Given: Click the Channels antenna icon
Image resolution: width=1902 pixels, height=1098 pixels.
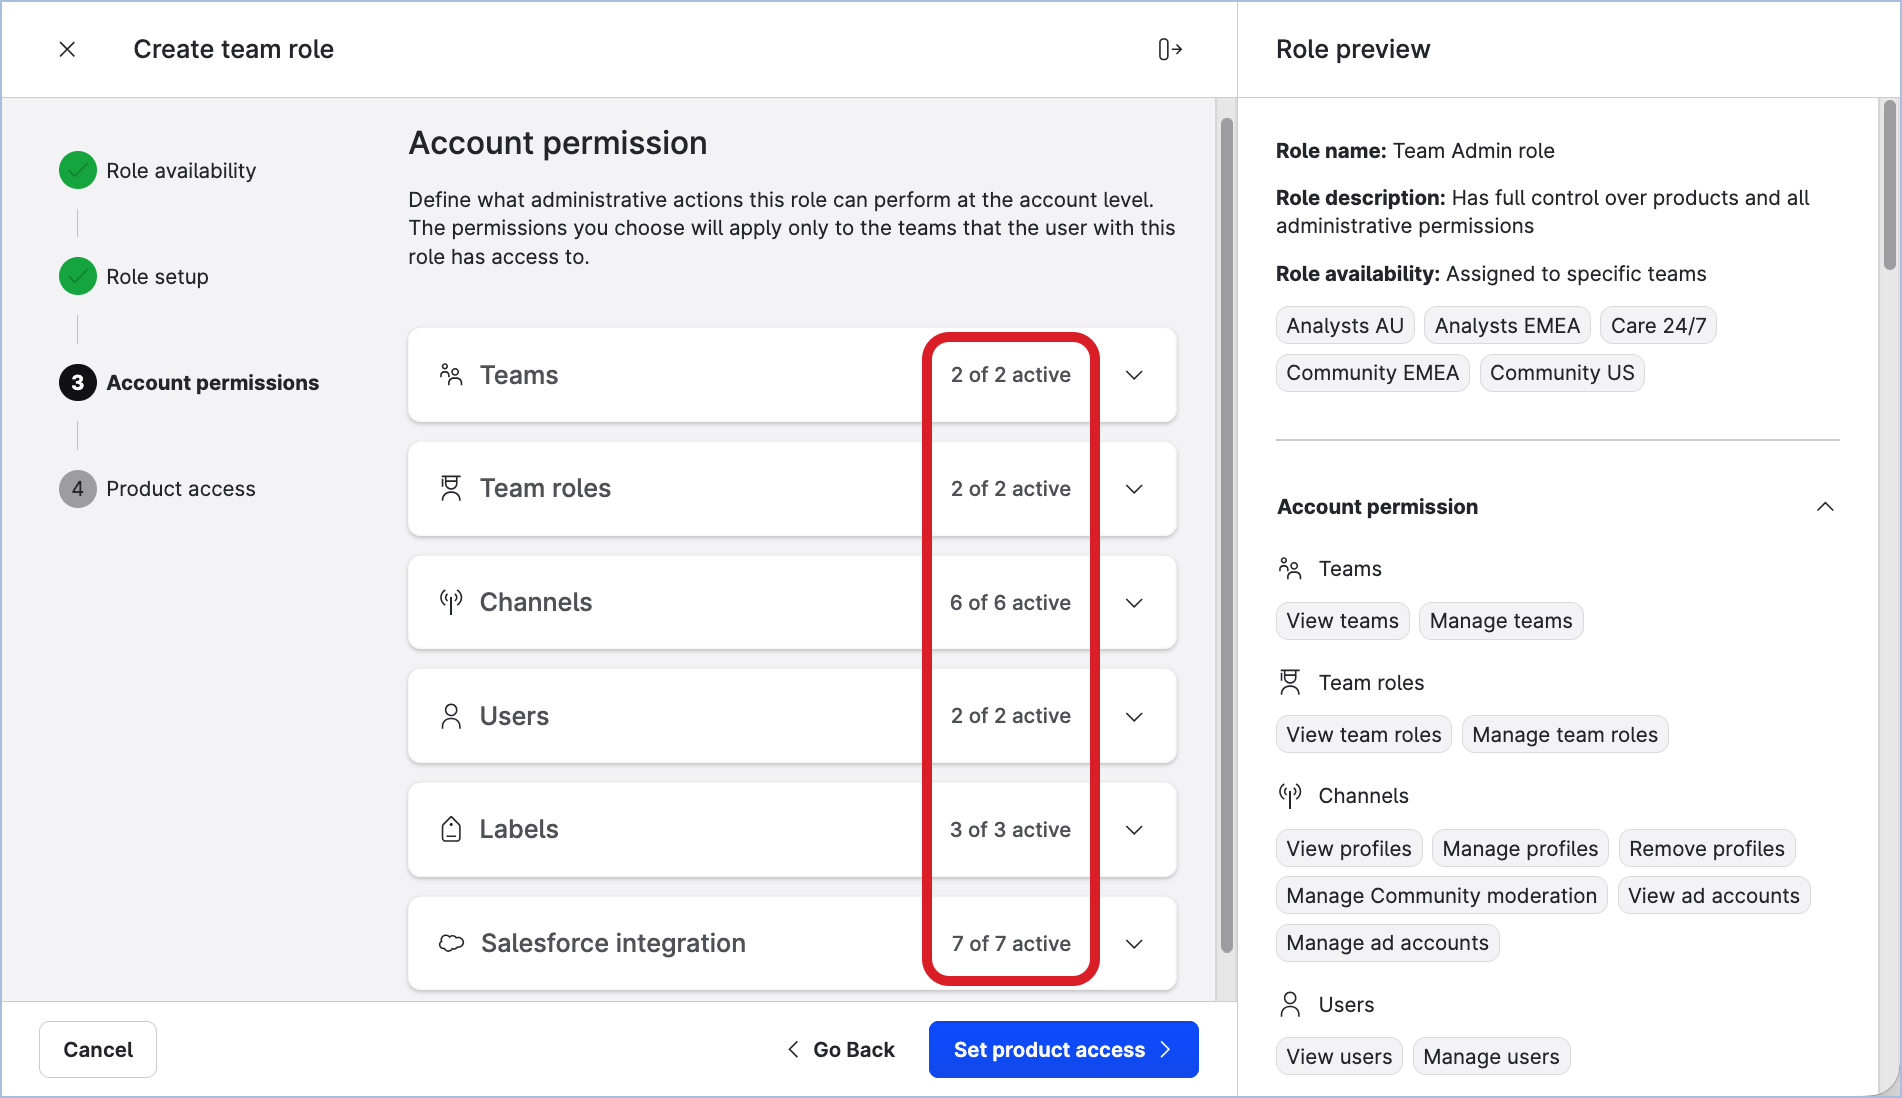Looking at the screenshot, I should pos(451,602).
